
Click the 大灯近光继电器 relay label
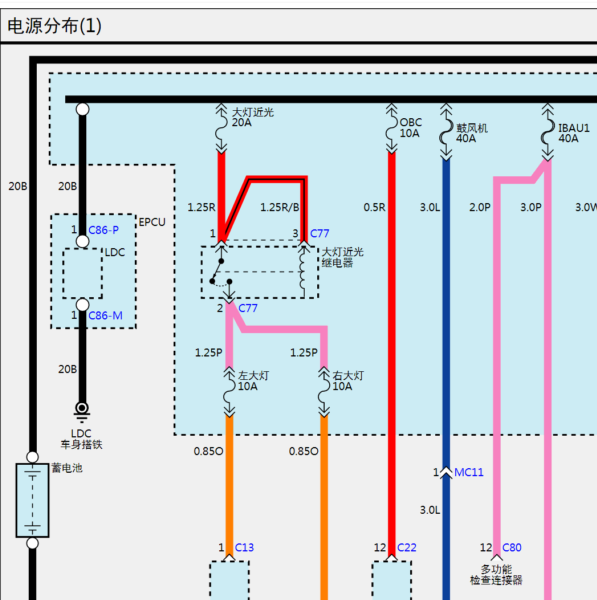(343, 257)
